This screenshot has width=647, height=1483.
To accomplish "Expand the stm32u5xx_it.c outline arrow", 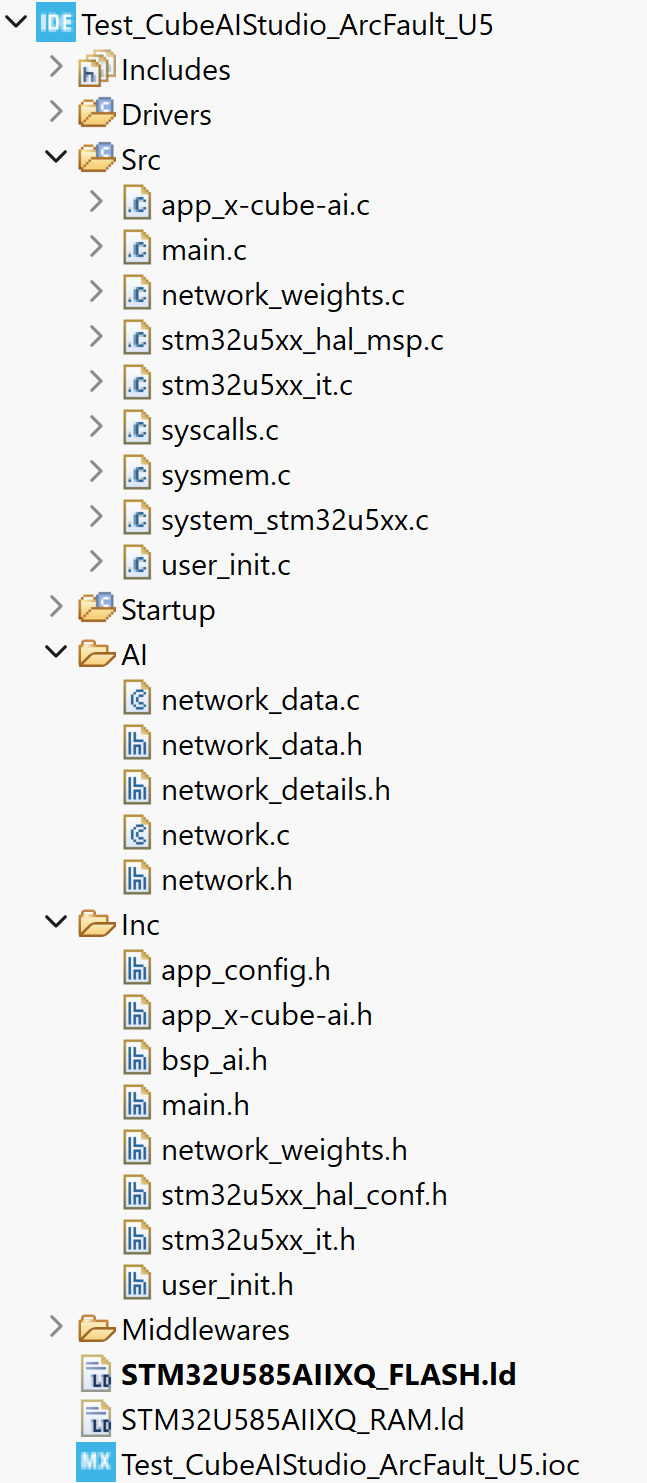I will pyautogui.click(x=97, y=383).
